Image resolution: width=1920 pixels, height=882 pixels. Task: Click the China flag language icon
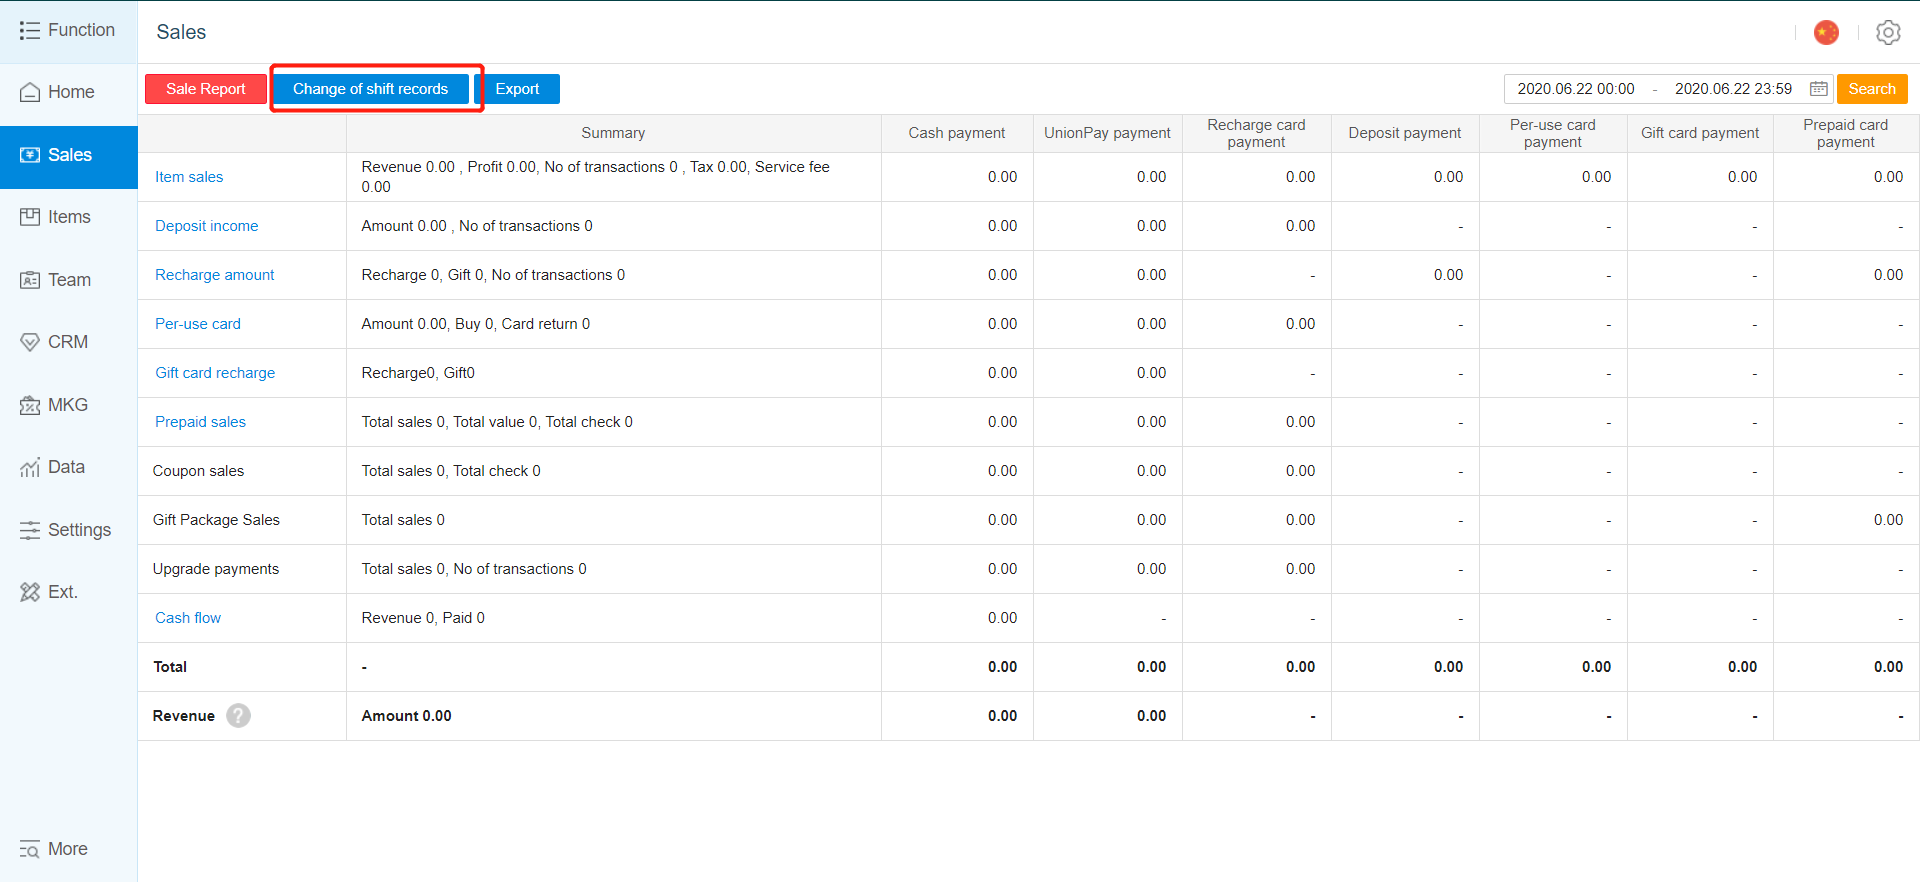1826,32
